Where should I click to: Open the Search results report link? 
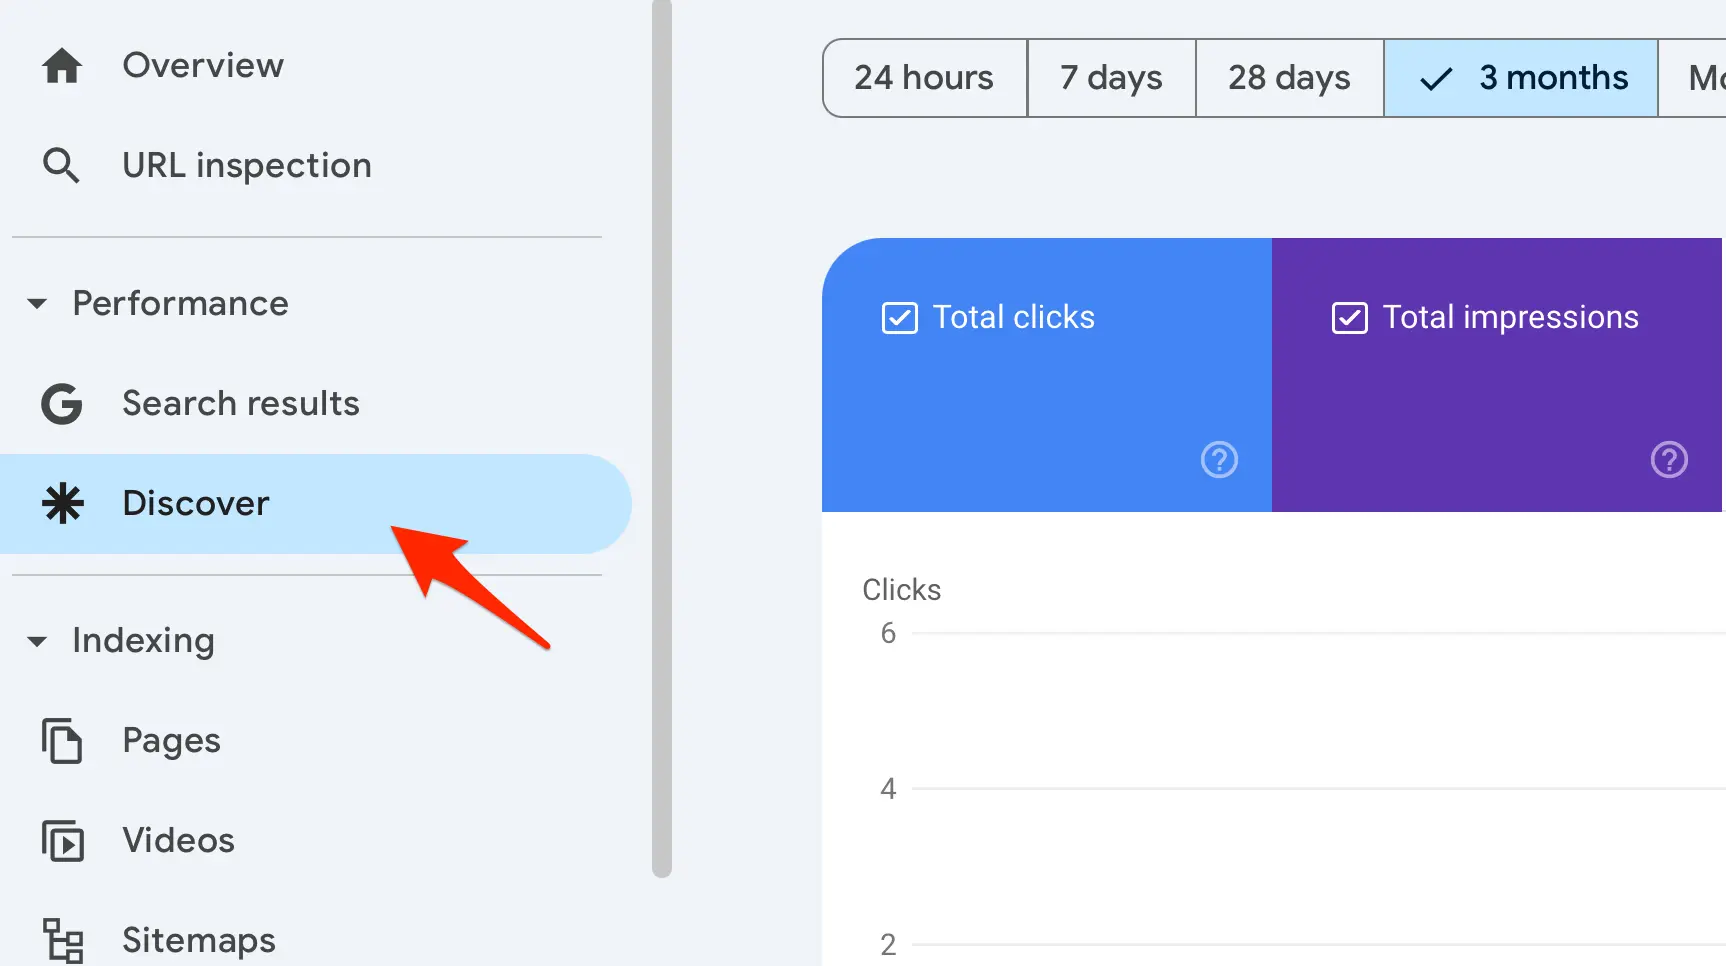tap(241, 404)
